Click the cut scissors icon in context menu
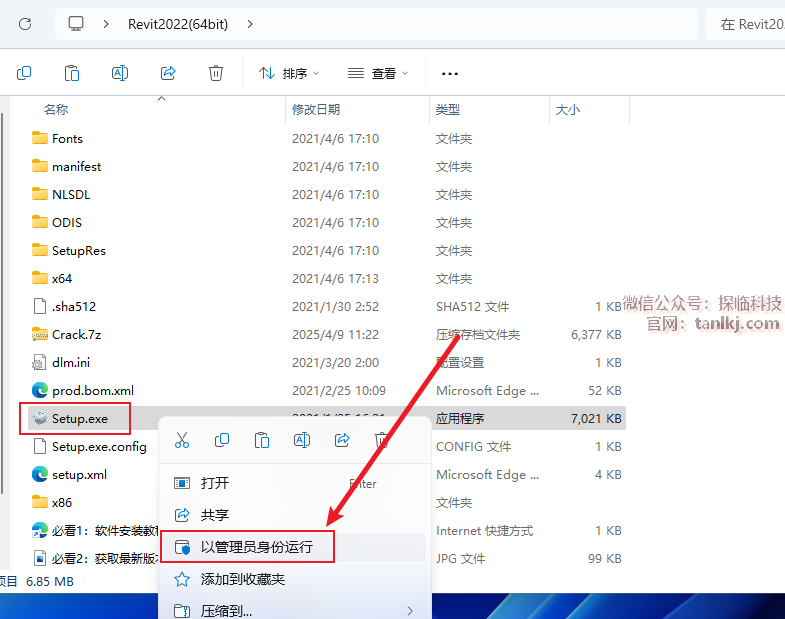Viewport: 785px width, 619px height. [x=182, y=440]
